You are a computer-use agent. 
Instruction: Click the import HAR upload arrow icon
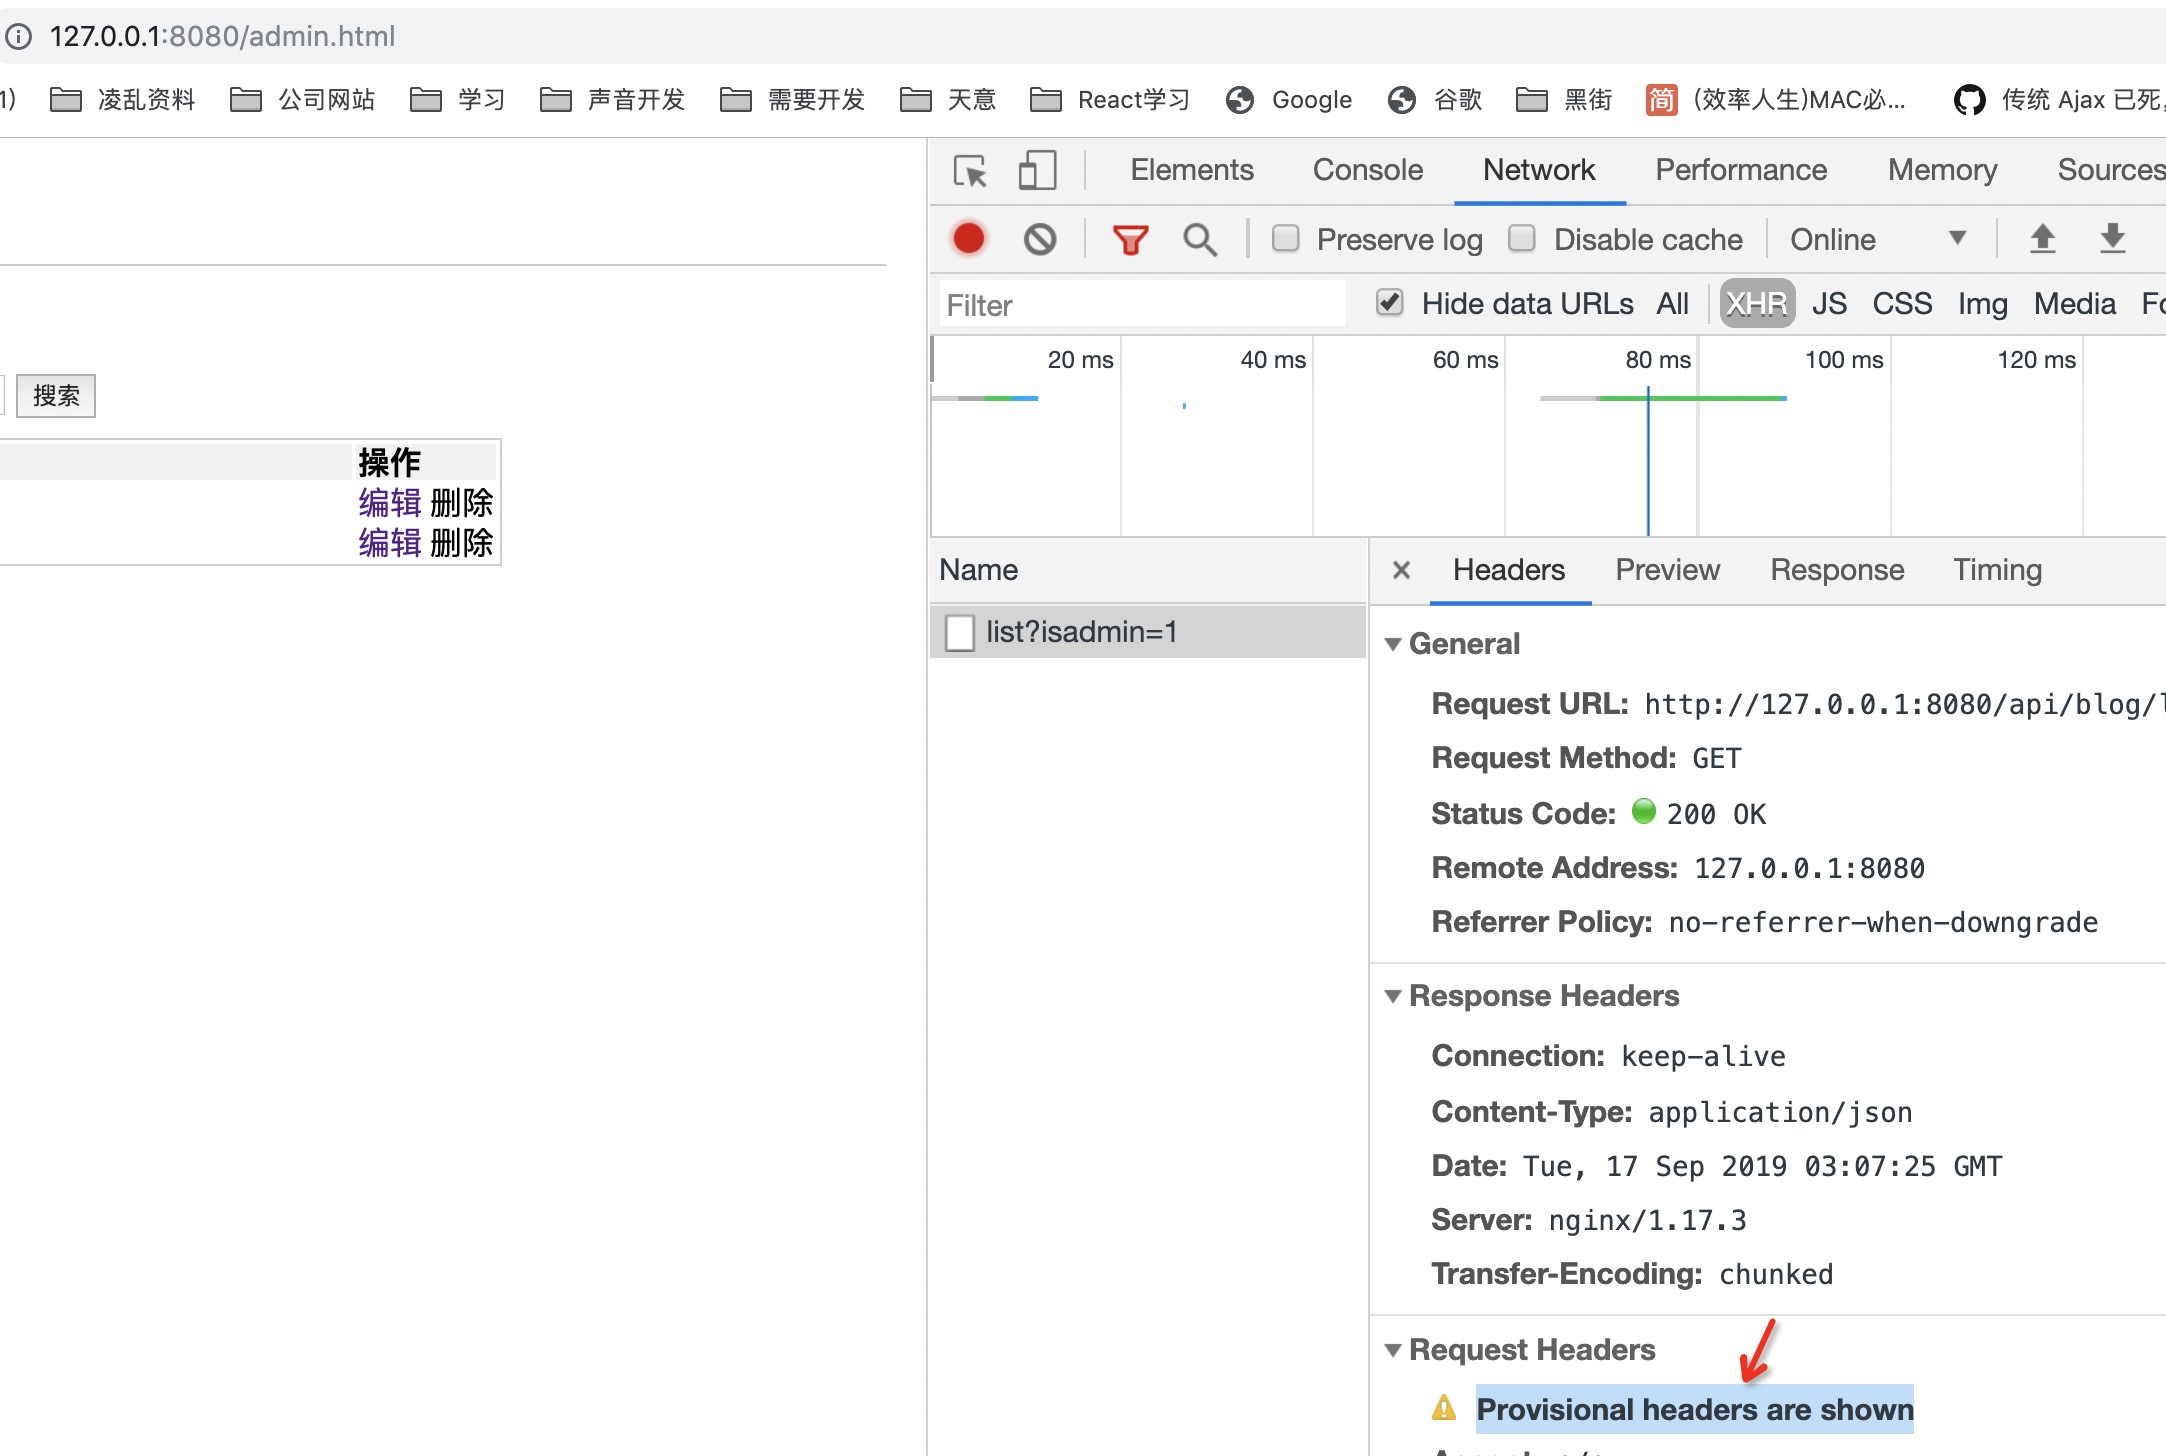click(2042, 239)
